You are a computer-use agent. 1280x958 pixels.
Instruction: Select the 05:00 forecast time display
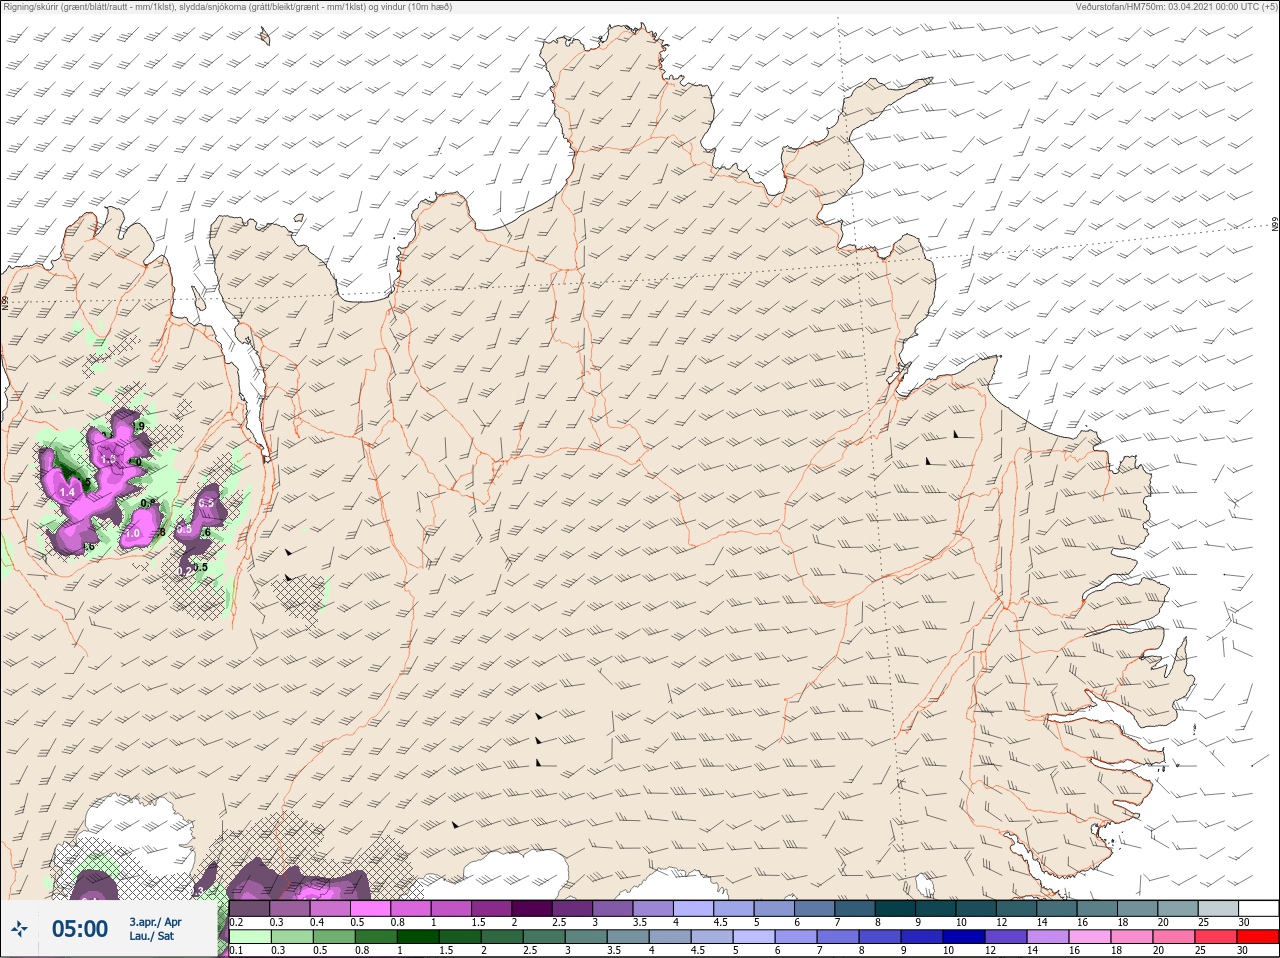click(x=80, y=930)
